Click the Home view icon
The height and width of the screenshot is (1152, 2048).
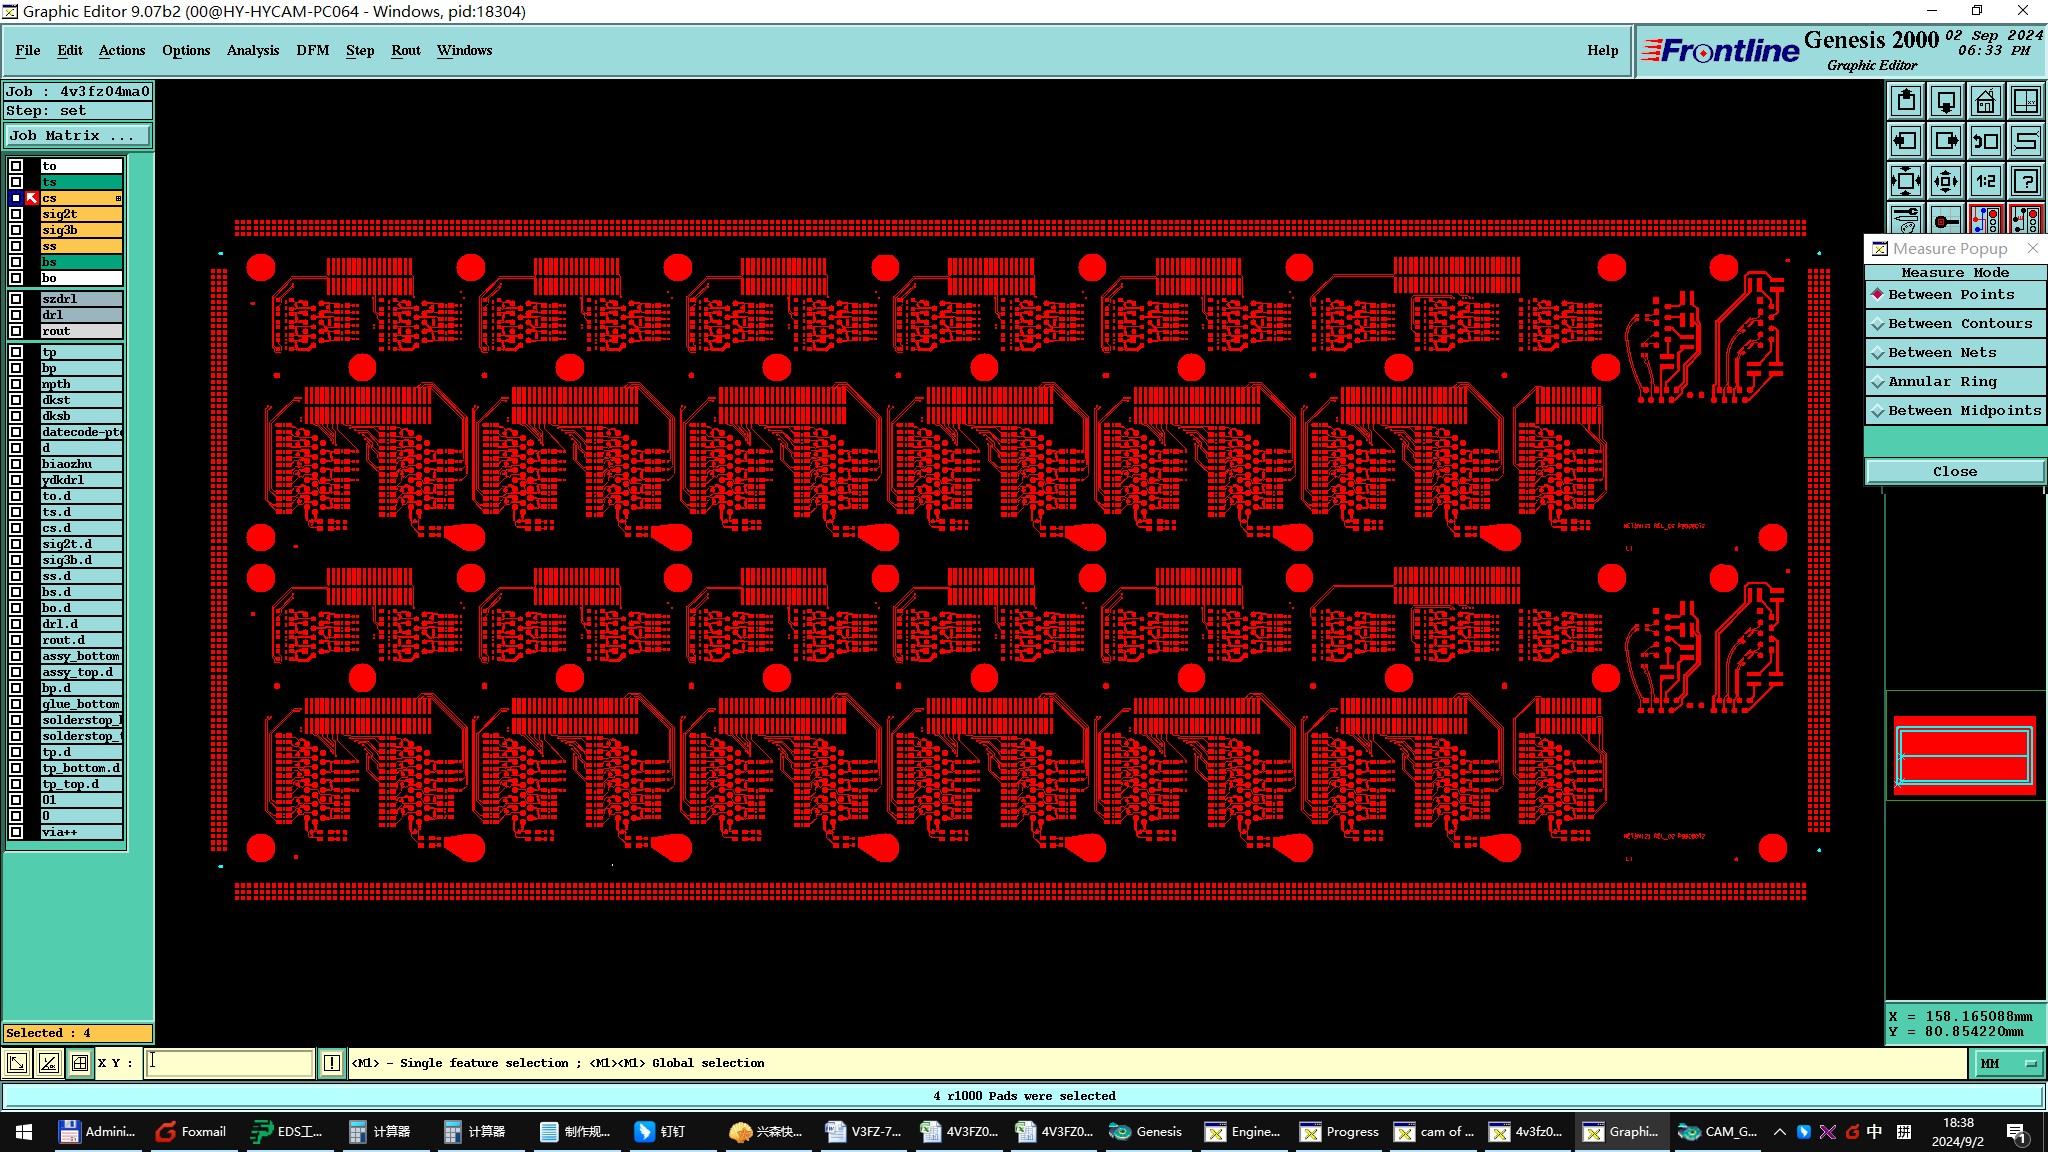pyautogui.click(x=1985, y=101)
